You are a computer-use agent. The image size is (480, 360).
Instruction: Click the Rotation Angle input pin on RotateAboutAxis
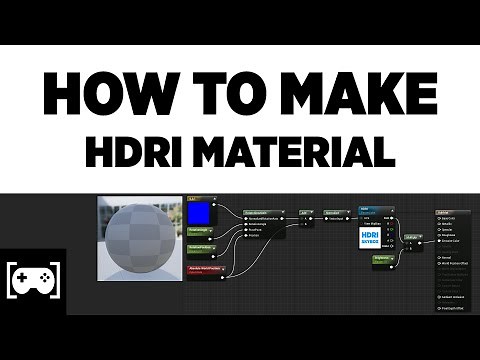click(246, 224)
